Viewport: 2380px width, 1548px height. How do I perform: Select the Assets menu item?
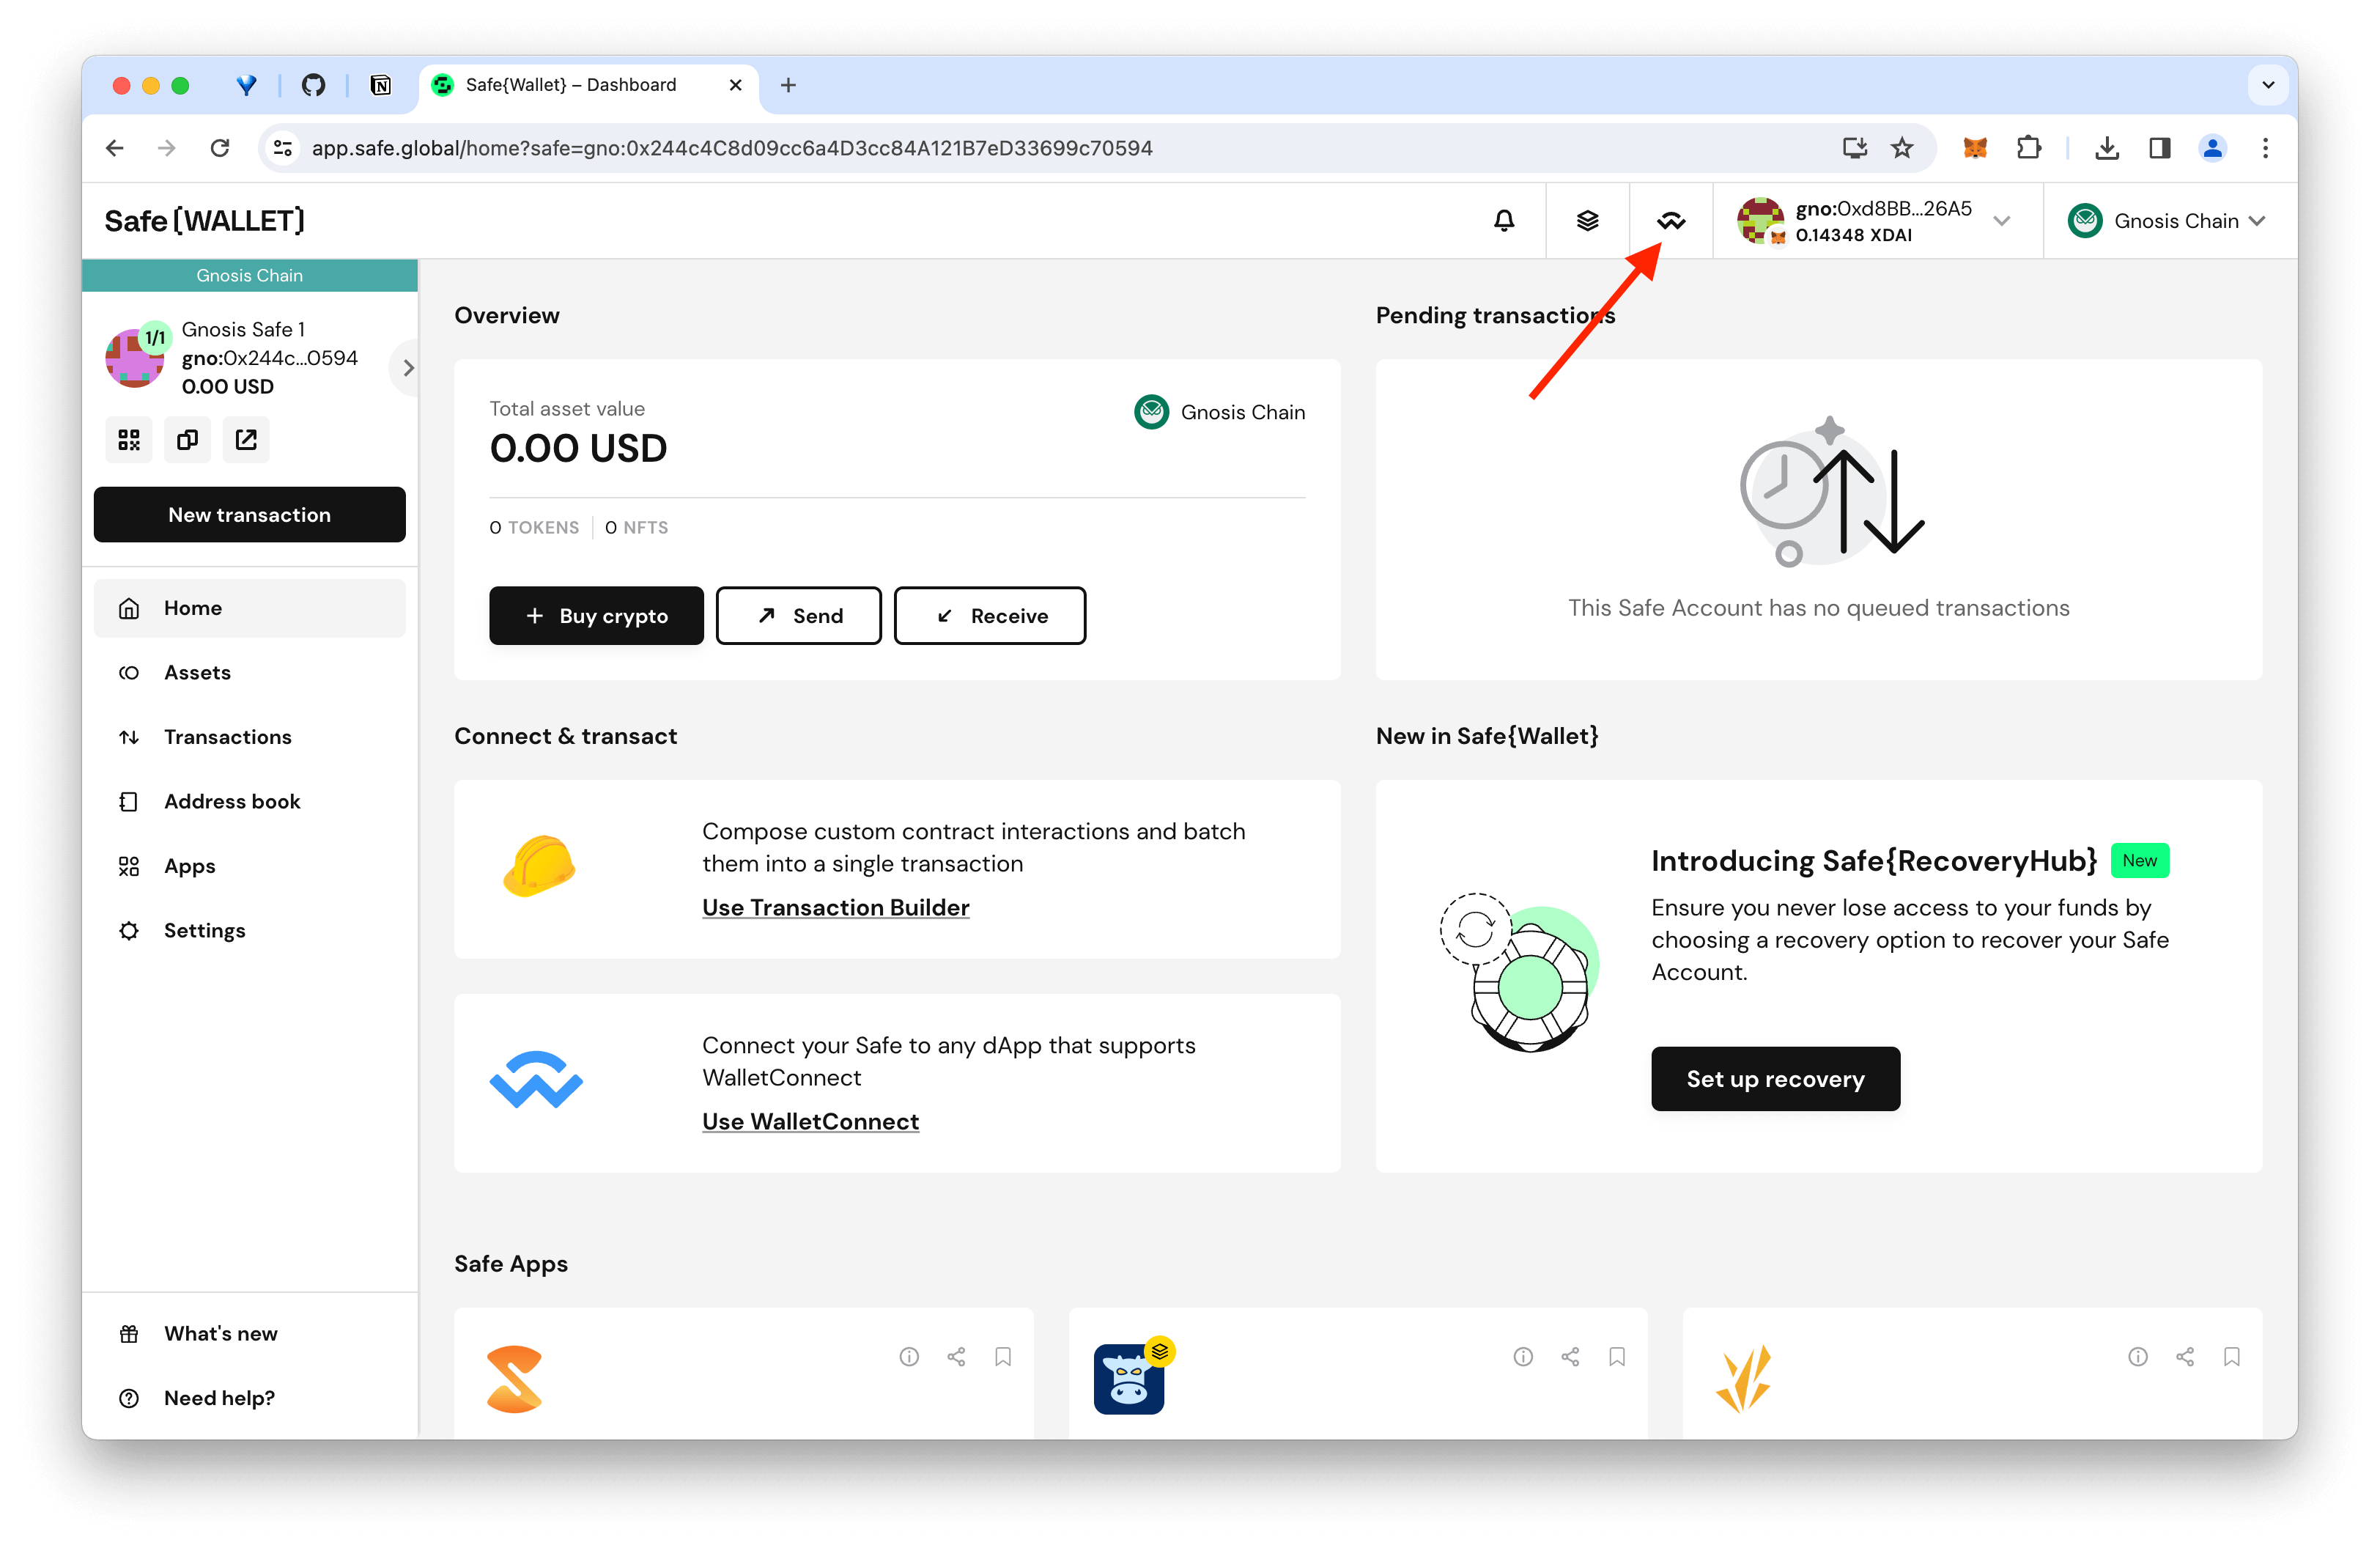click(x=196, y=671)
